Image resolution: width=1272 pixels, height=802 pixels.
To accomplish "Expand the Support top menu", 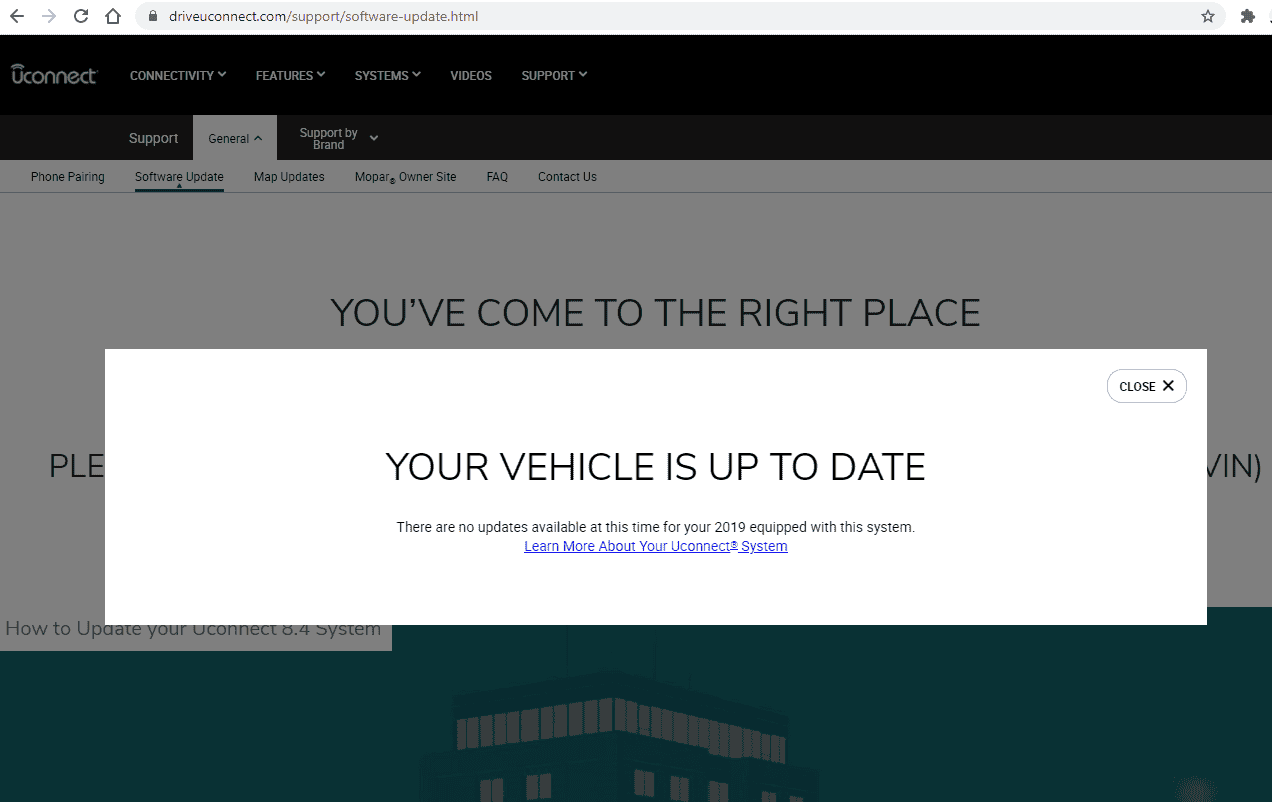I will point(554,75).
